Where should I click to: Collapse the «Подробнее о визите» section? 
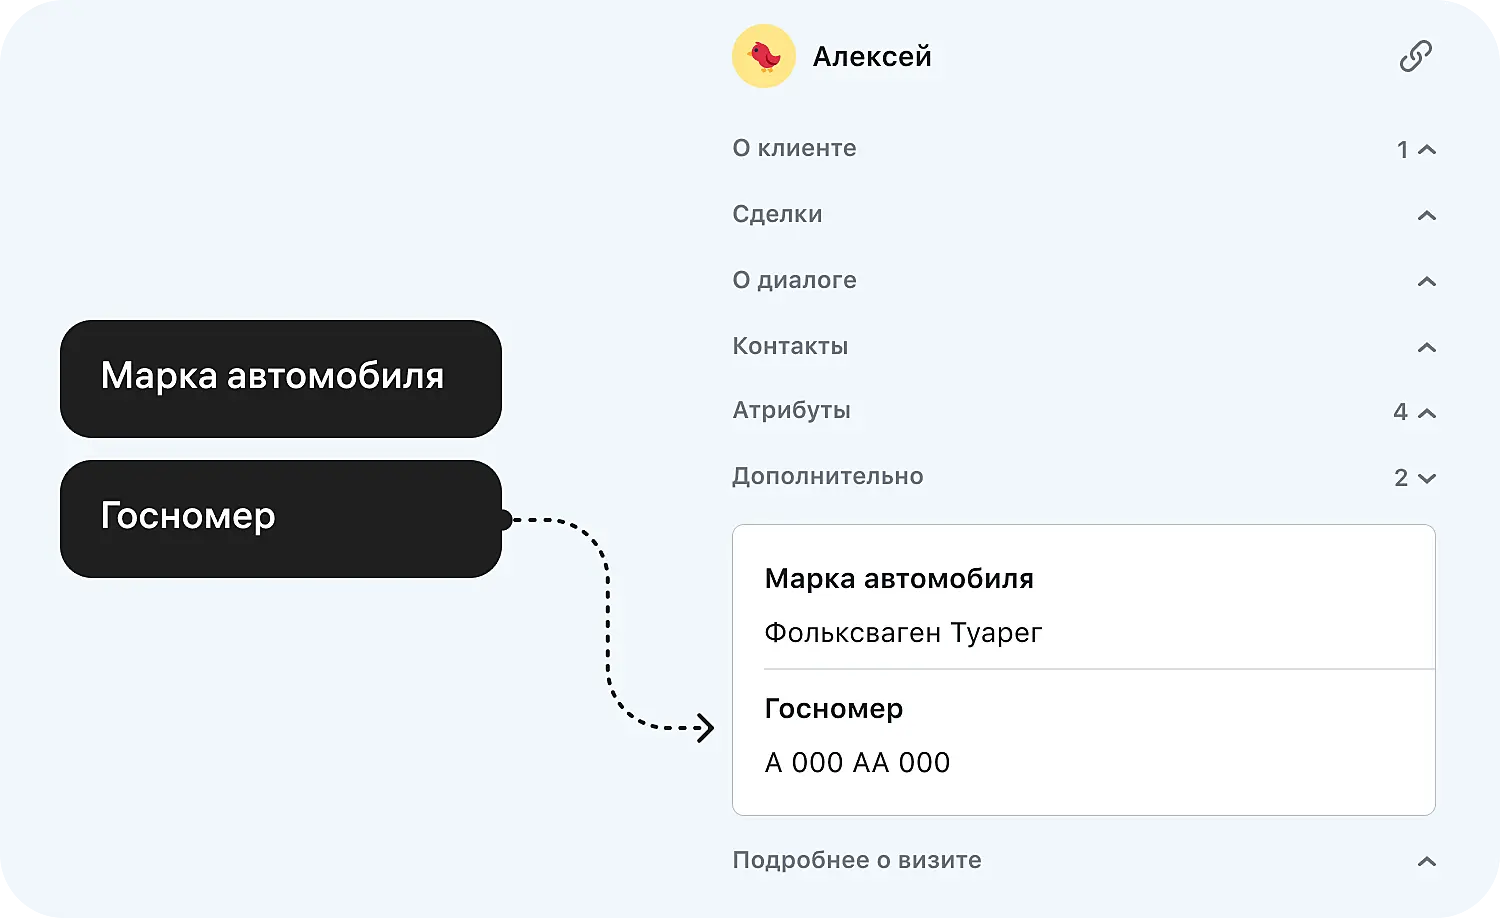(1424, 860)
